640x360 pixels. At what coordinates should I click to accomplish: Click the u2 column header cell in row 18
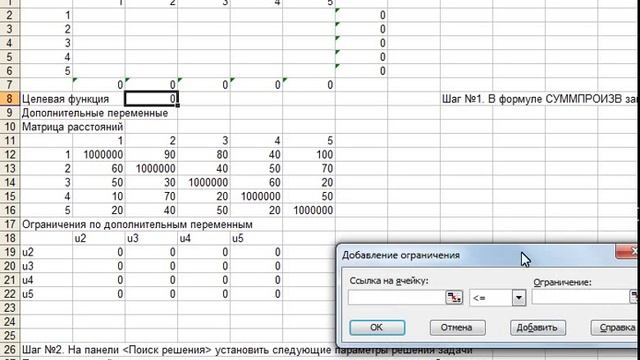[99, 238]
